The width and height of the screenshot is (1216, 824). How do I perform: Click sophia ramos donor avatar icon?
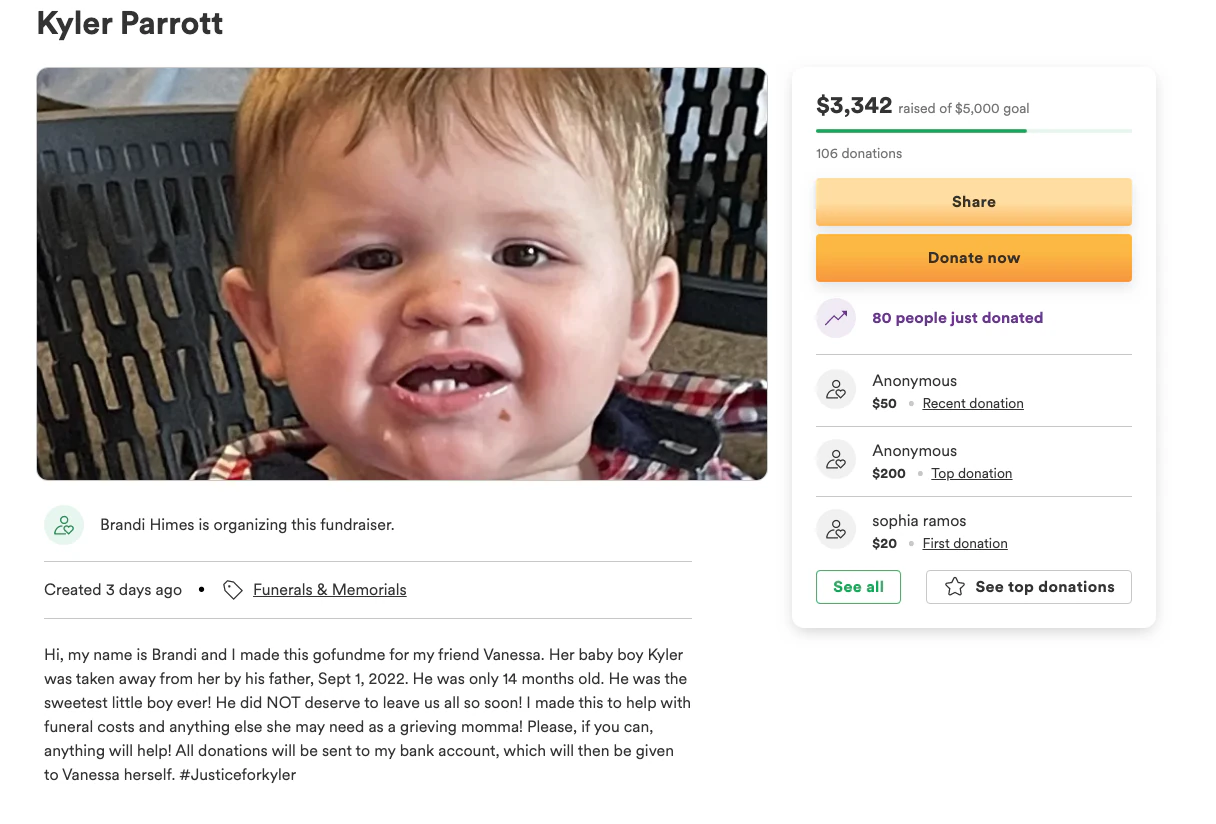[x=836, y=529]
